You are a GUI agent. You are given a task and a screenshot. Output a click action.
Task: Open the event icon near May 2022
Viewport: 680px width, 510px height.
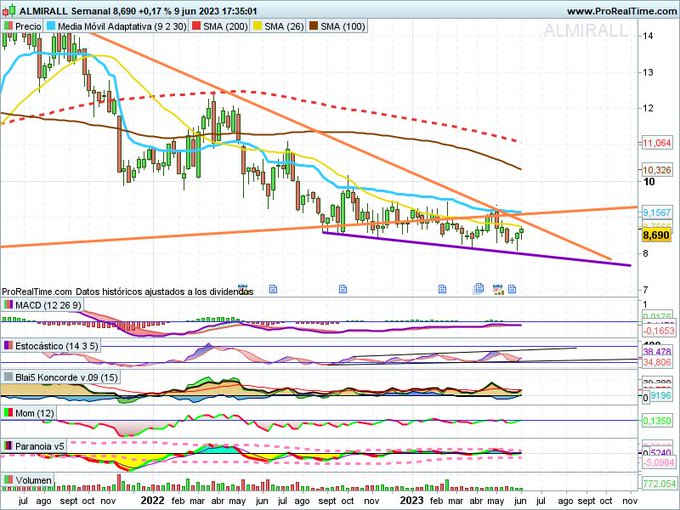(243, 288)
